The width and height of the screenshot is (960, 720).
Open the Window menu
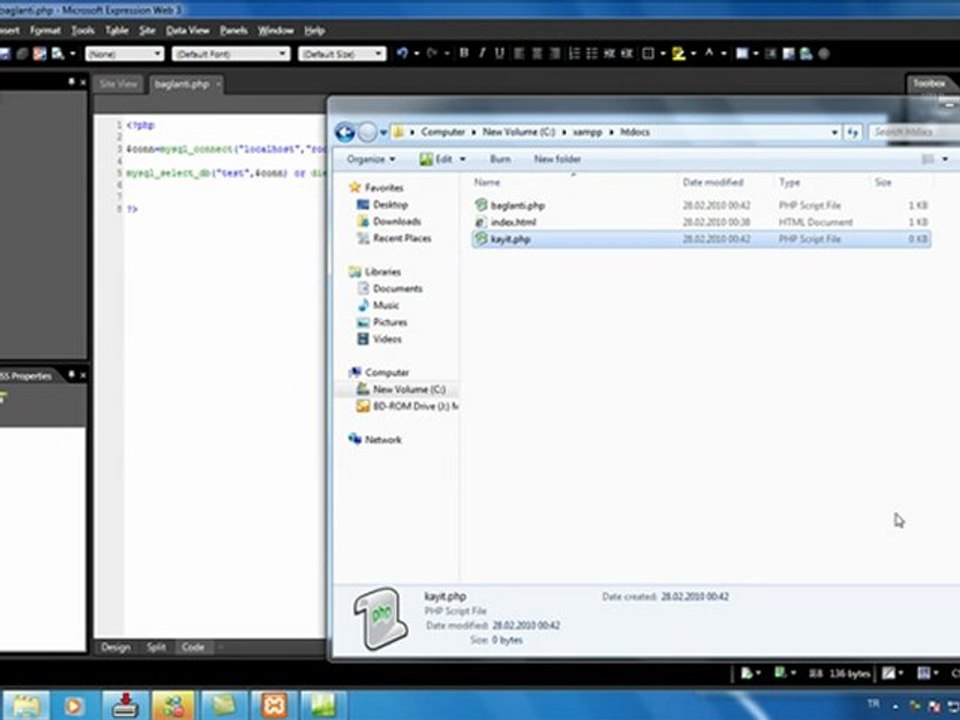276,30
